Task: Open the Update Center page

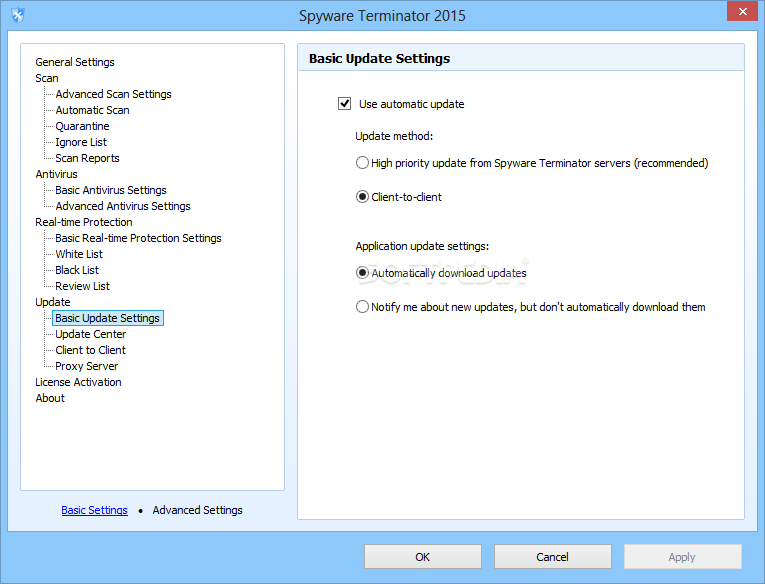Action: tap(90, 334)
